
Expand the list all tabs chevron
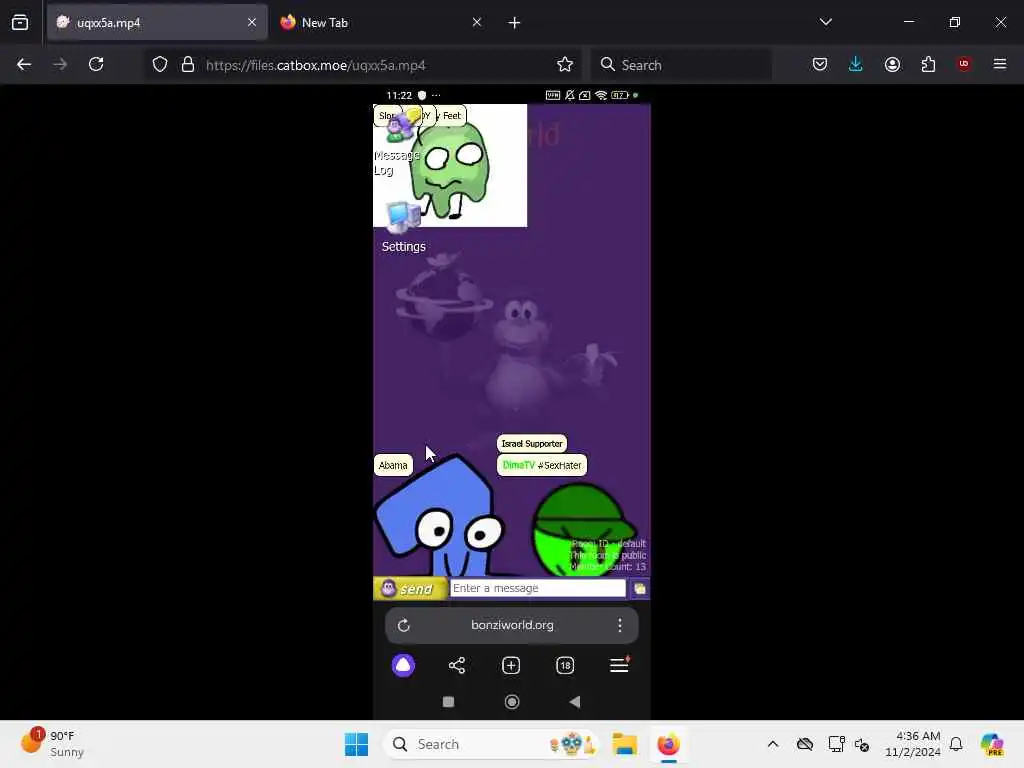(825, 22)
